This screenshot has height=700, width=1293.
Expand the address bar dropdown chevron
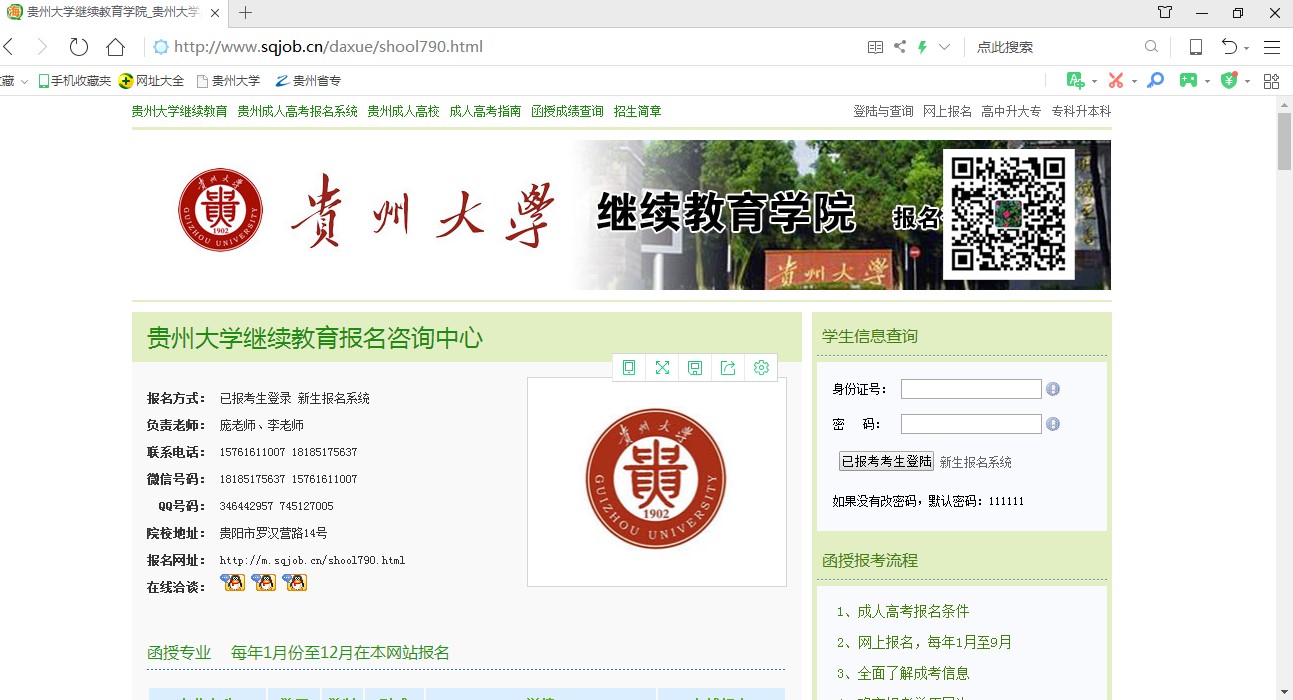point(944,47)
